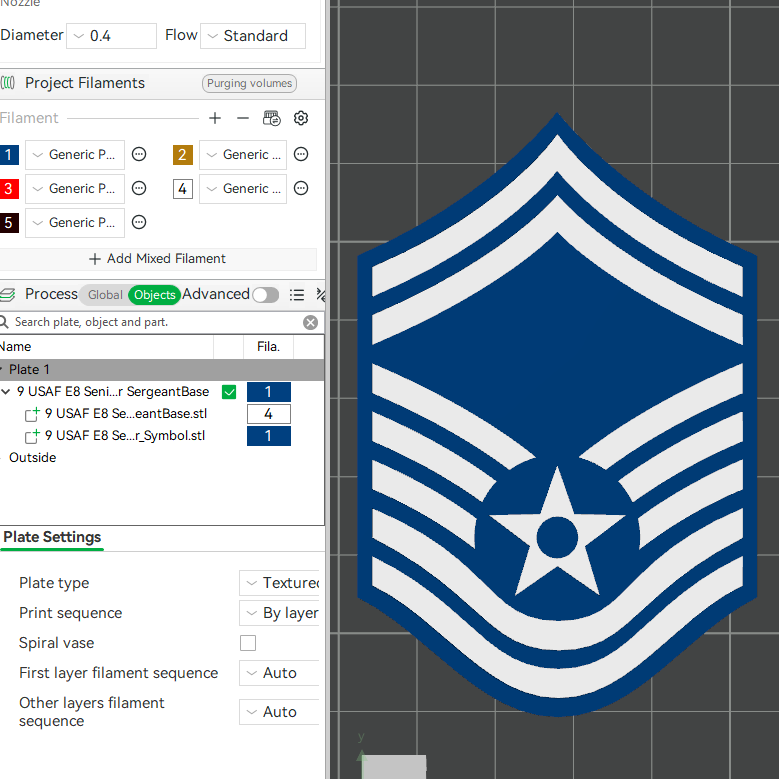
Task: Click the search magnifier icon
Action: pyautogui.click(x=4, y=322)
